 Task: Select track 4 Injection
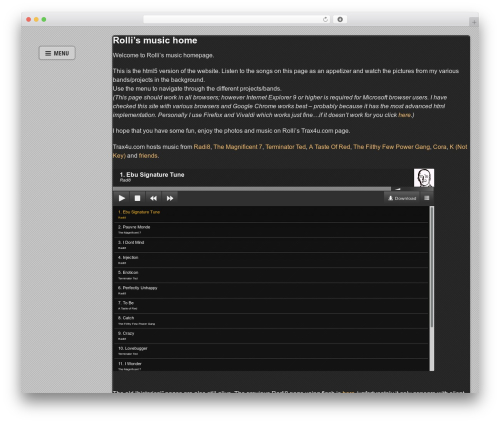coord(271,260)
